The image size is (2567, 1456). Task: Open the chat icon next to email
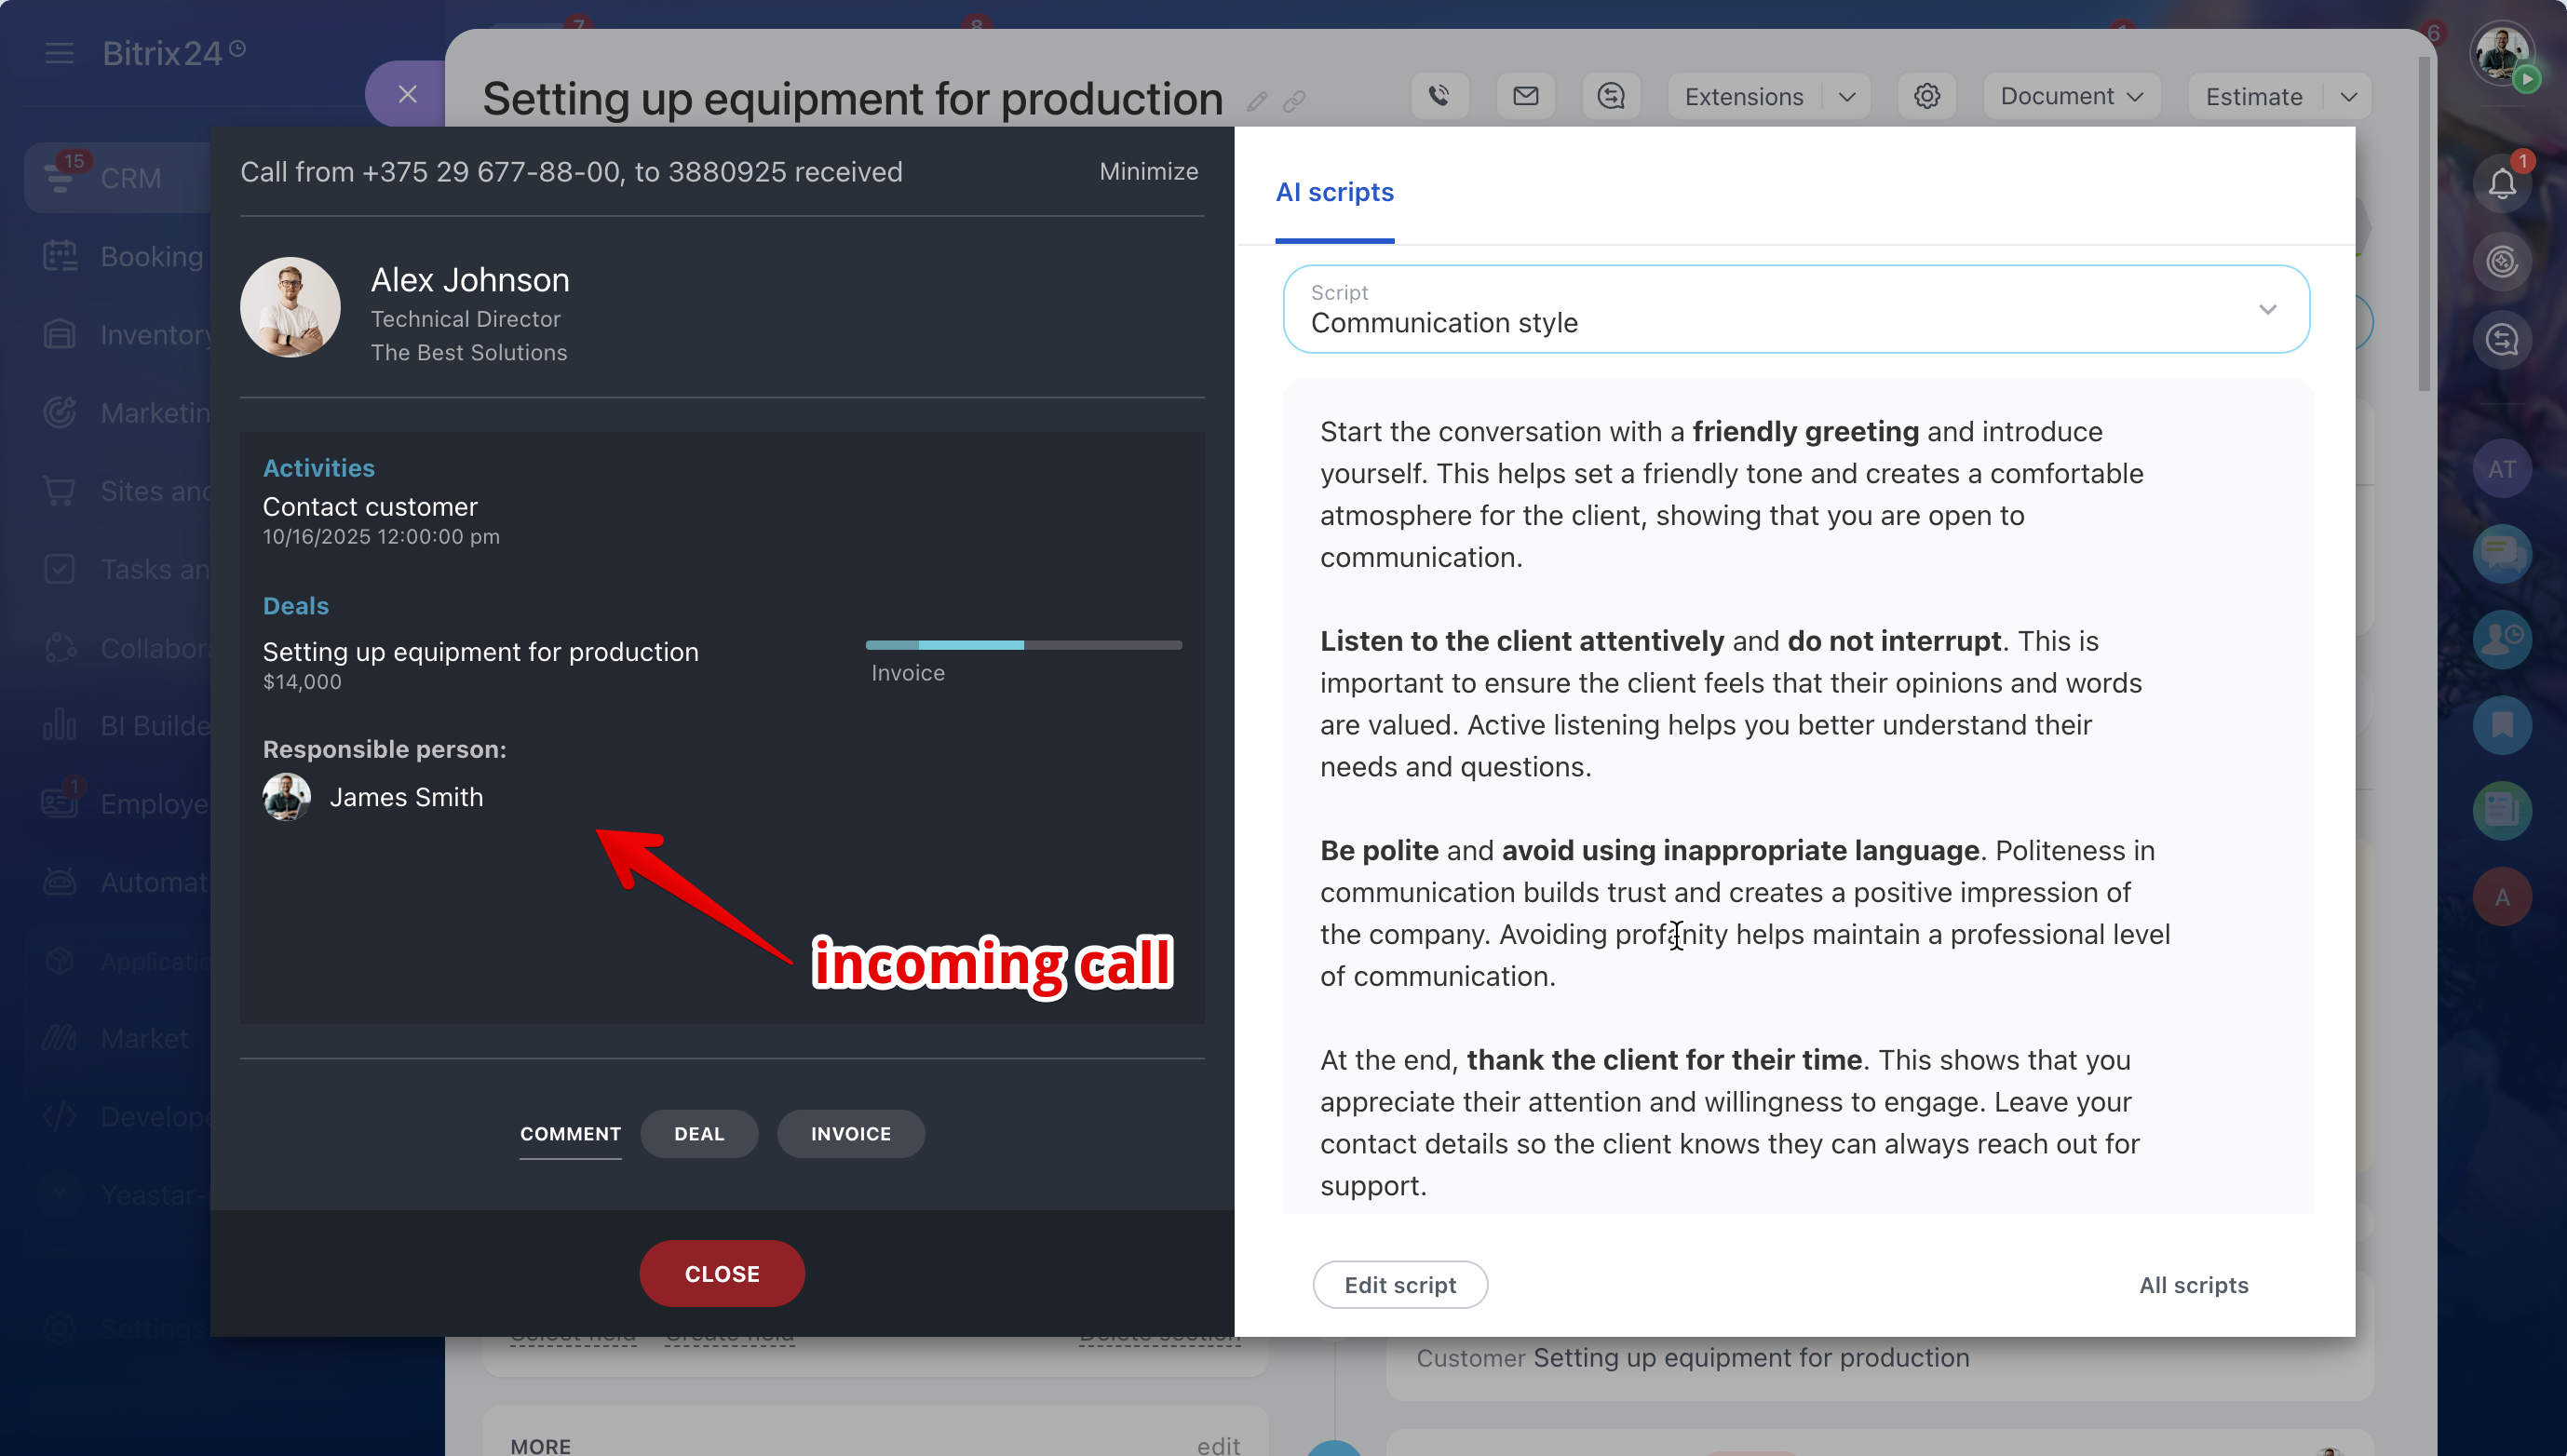pos(1611,96)
